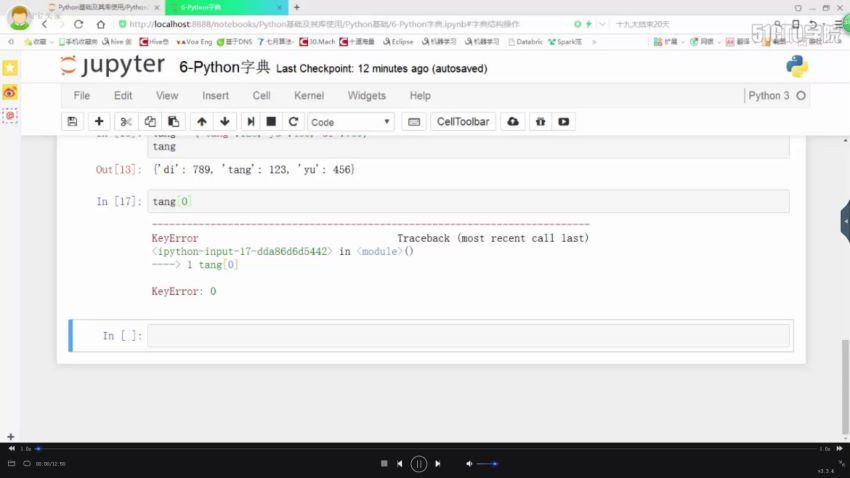Interrupt the kernel with the stop icon
850x478 pixels.
point(272,122)
